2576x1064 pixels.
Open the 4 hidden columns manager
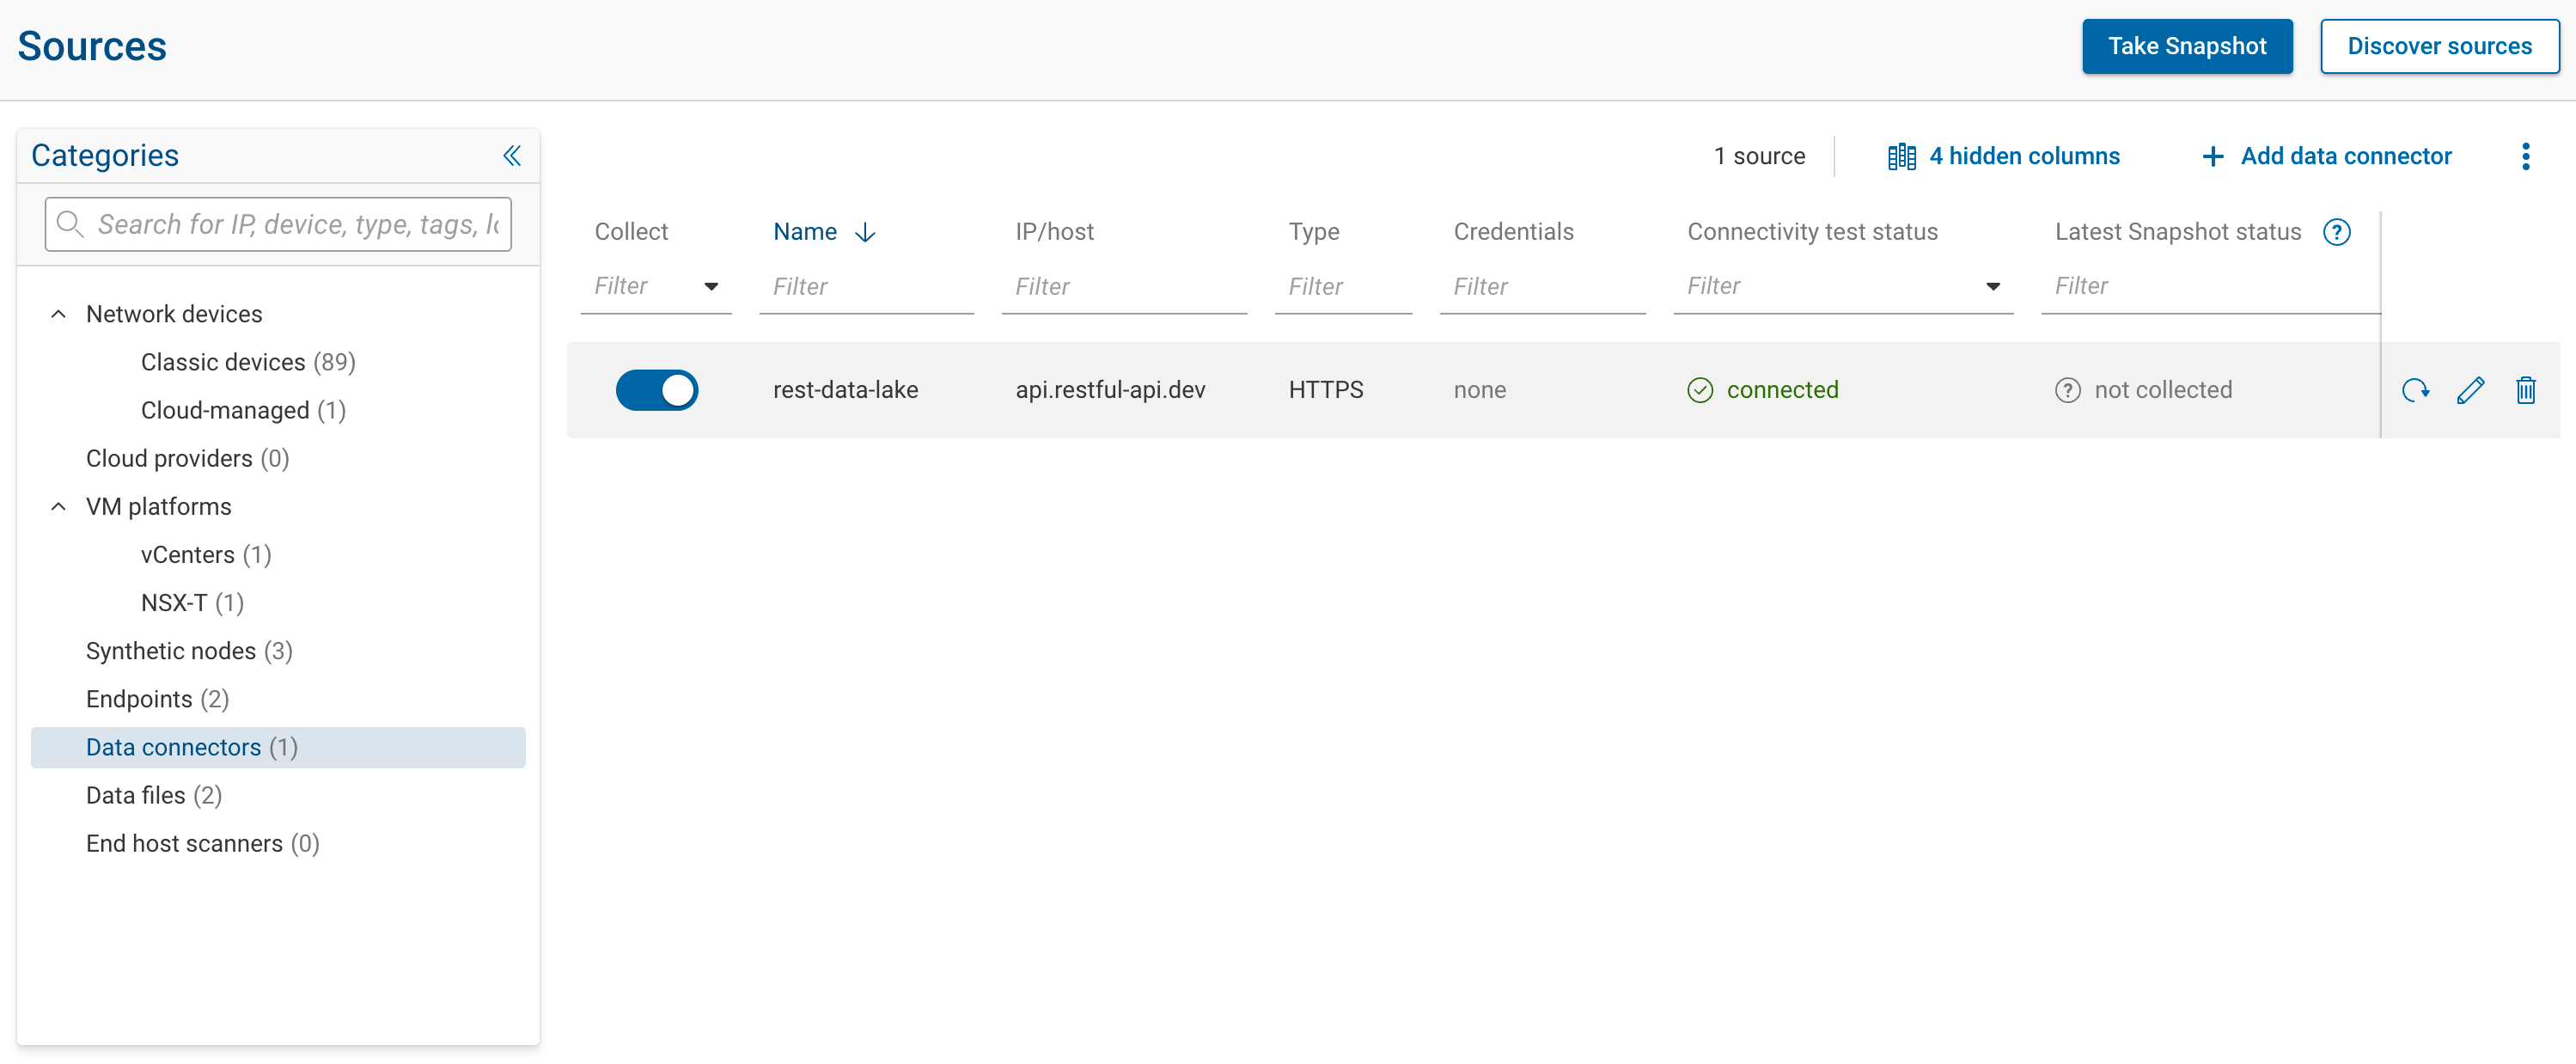(2004, 156)
